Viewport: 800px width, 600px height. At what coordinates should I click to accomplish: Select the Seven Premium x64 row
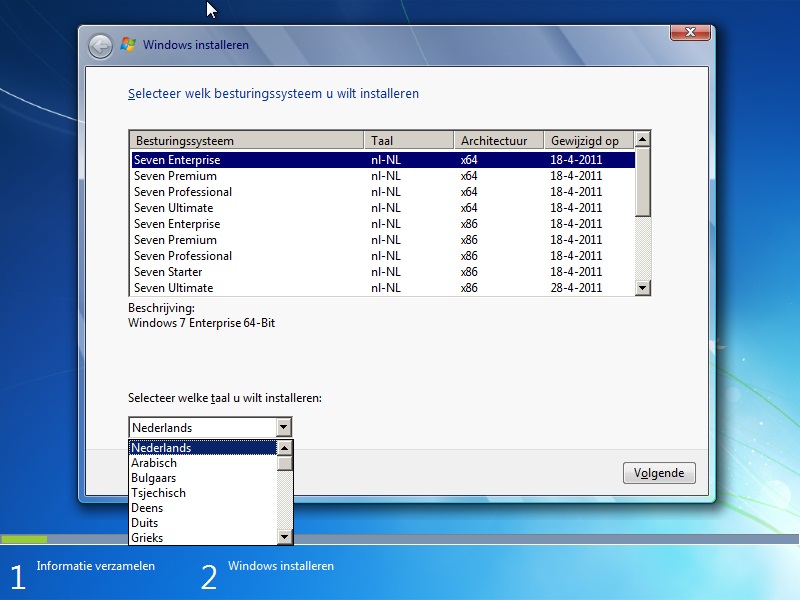point(383,176)
